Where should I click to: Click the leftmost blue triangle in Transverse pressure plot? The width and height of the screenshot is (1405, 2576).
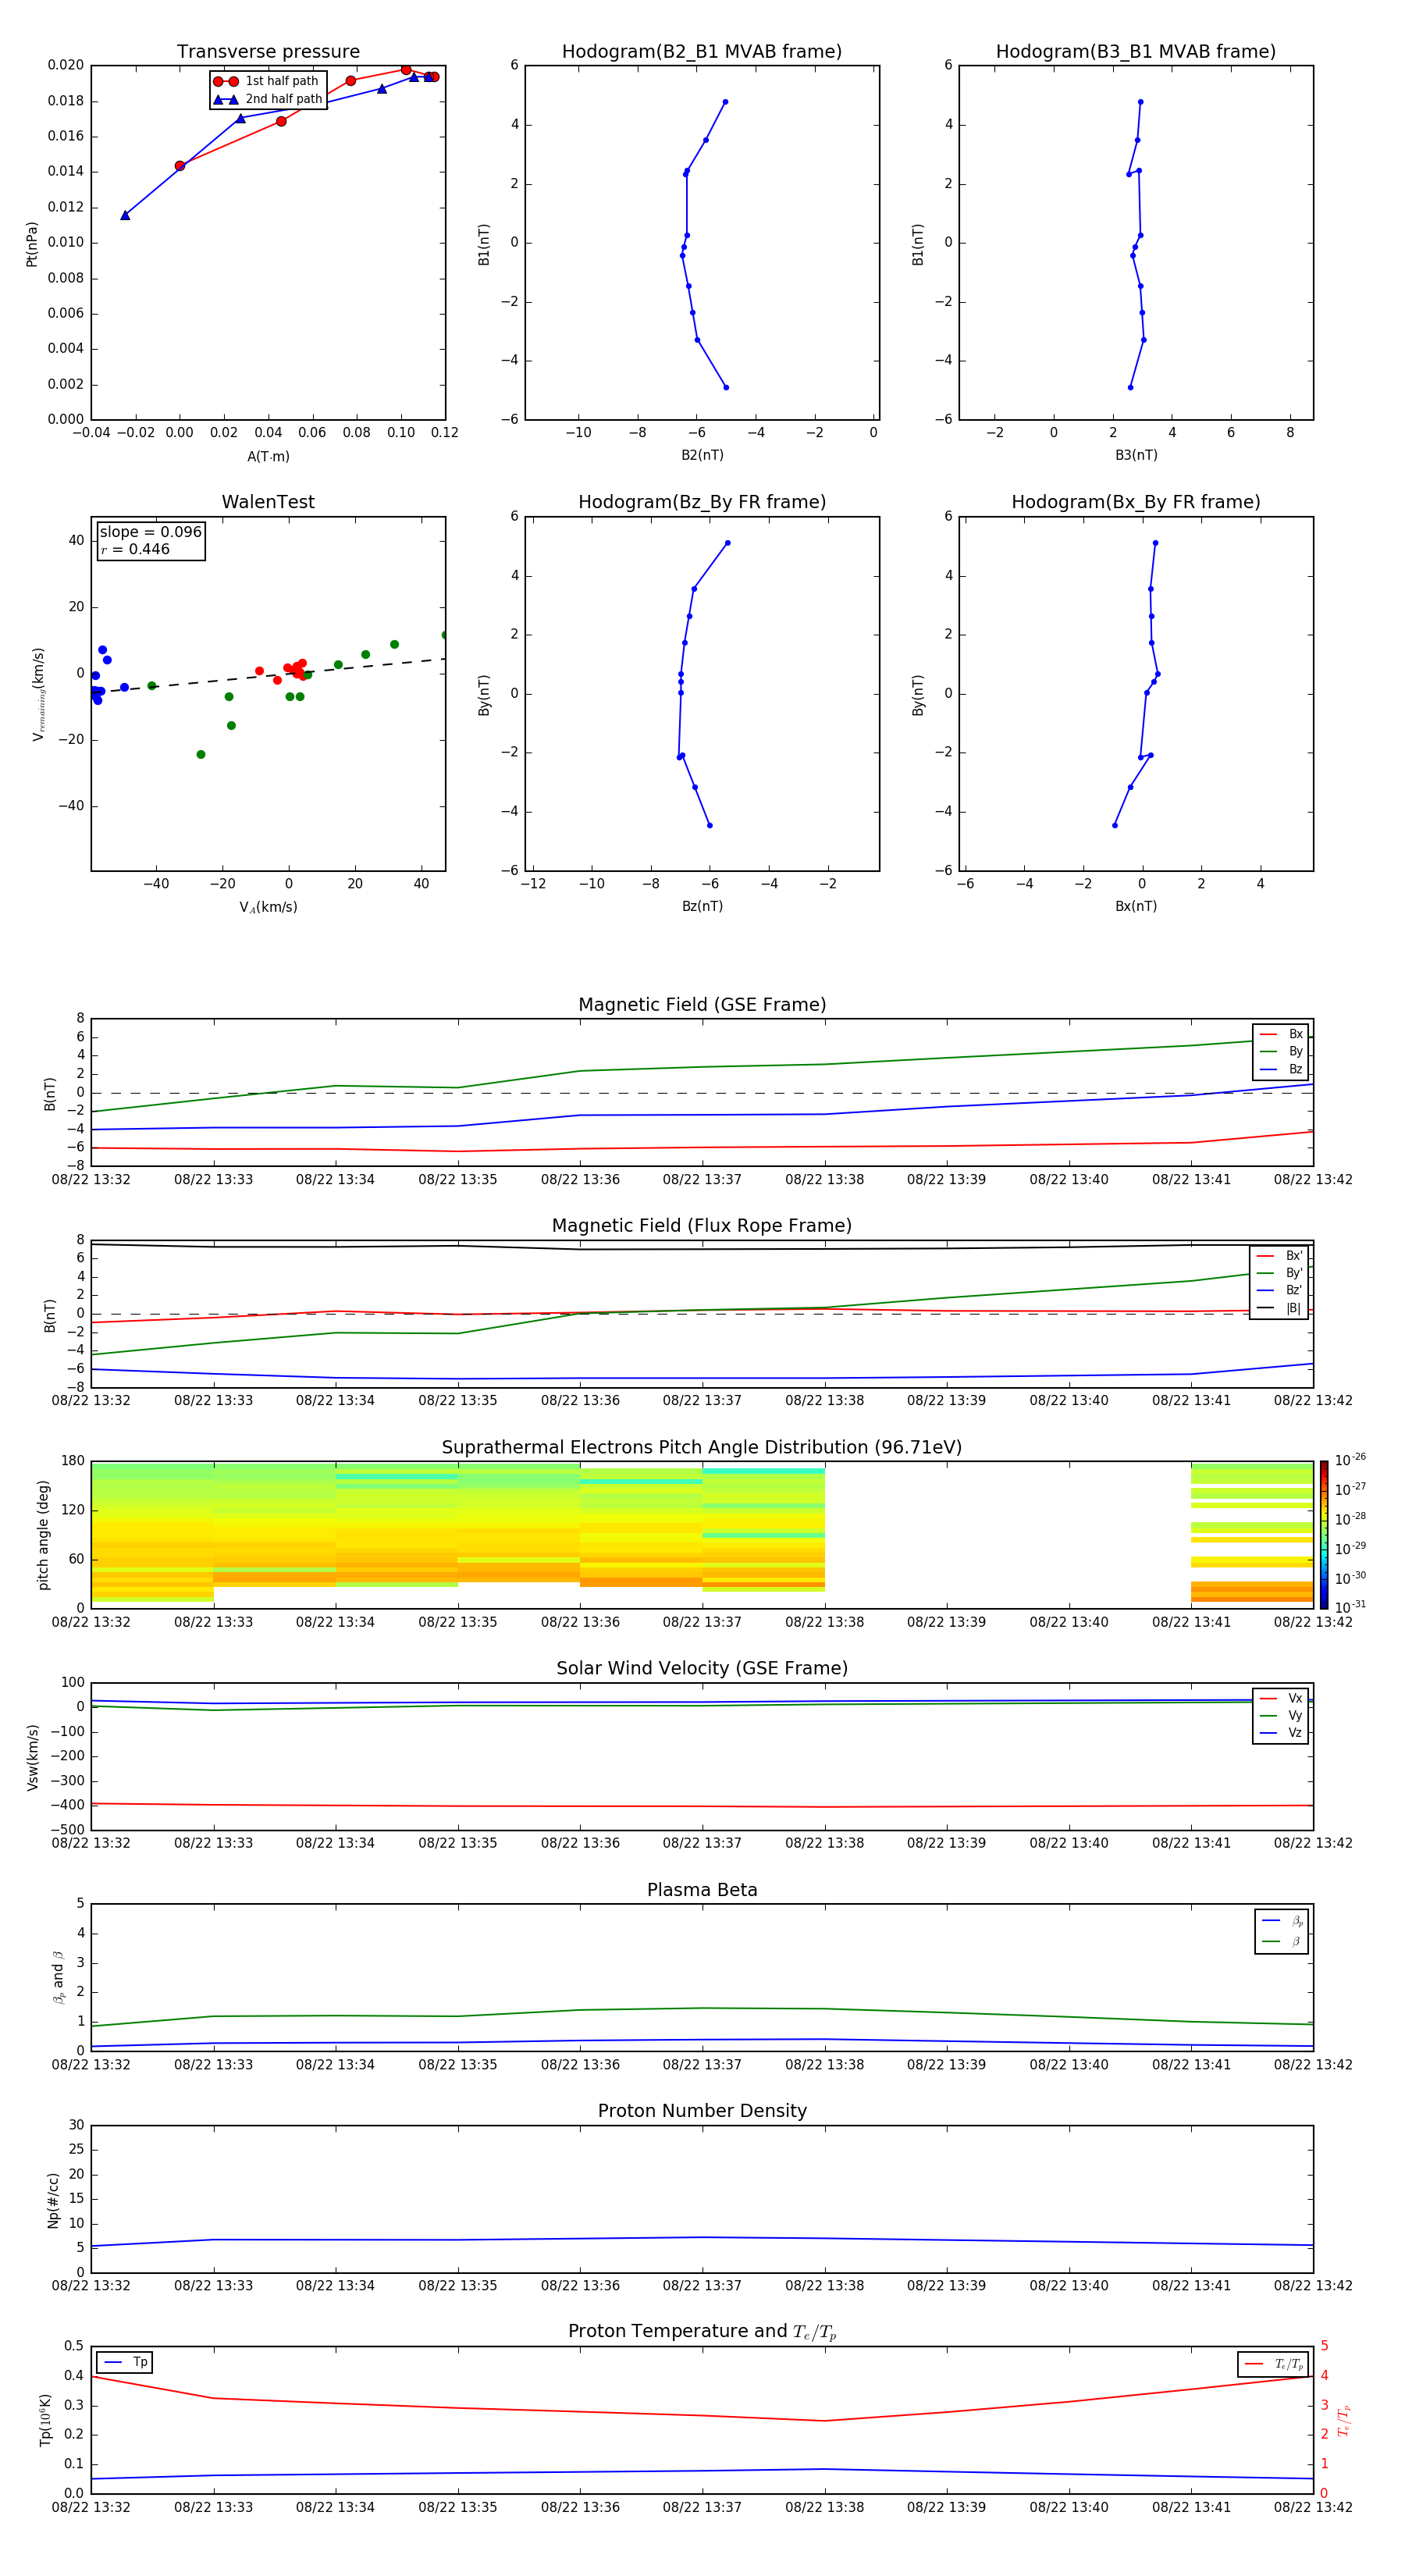[x=125, y=215]
